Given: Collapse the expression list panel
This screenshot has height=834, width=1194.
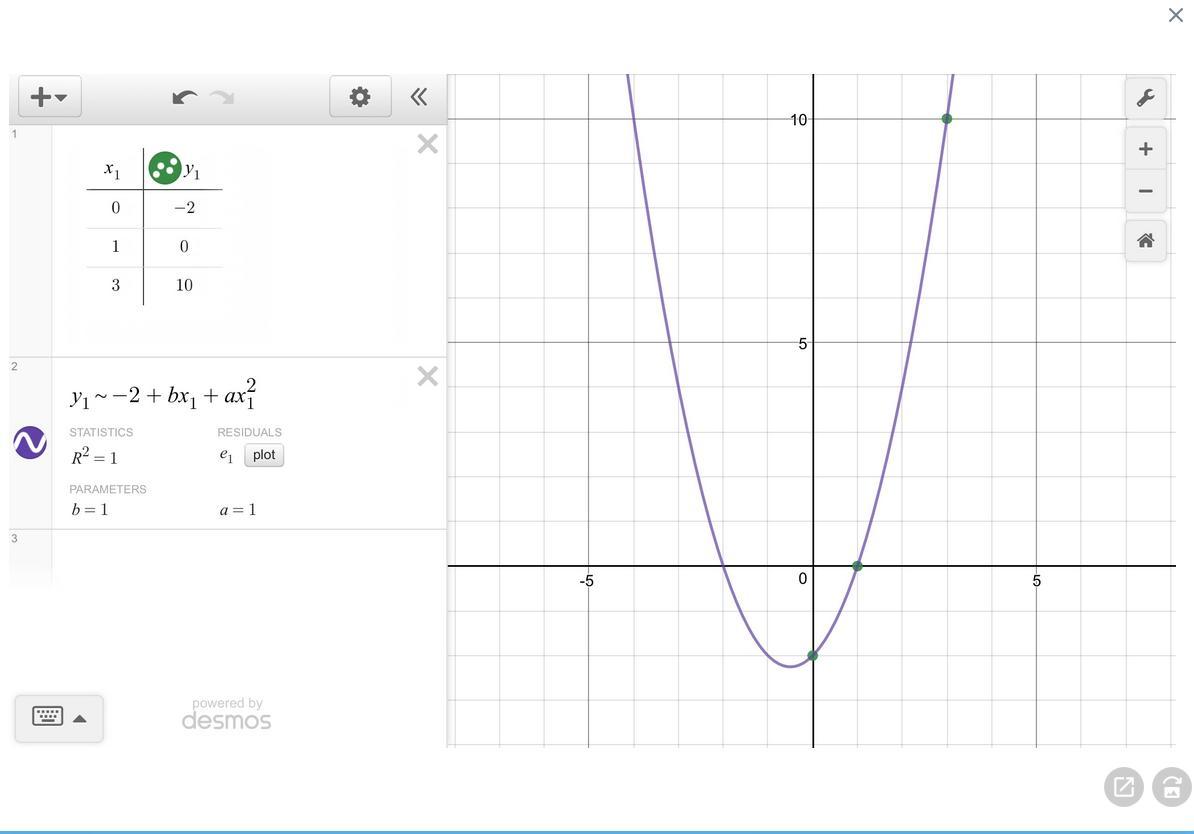Looking at the screenshot, I should coord(419,97).
